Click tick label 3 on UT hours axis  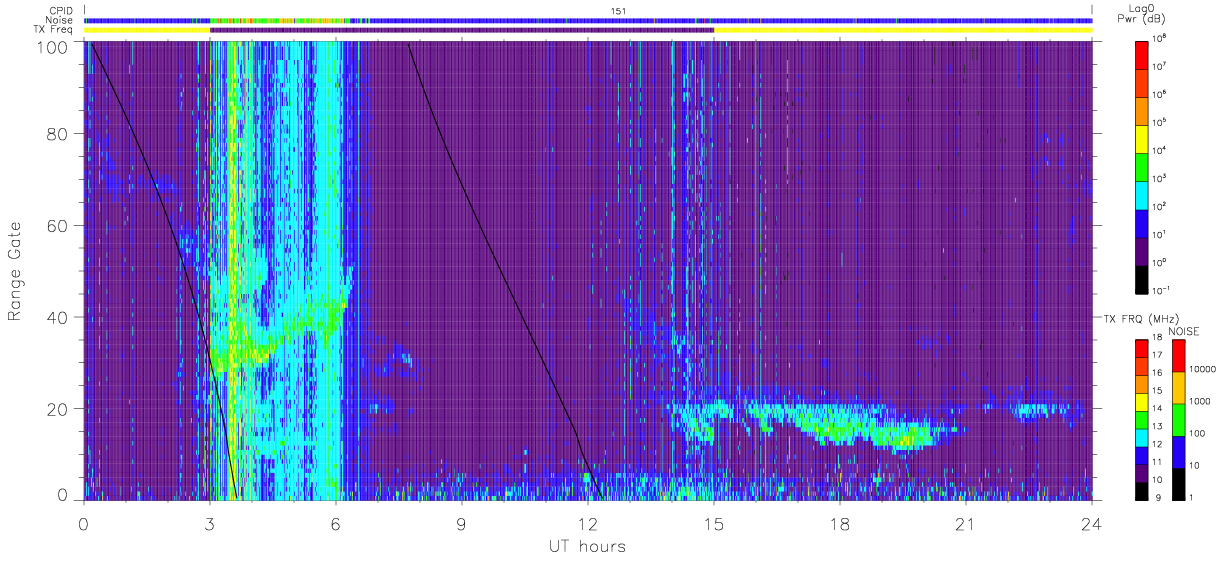pyautogui.click(x=209, y=523)
